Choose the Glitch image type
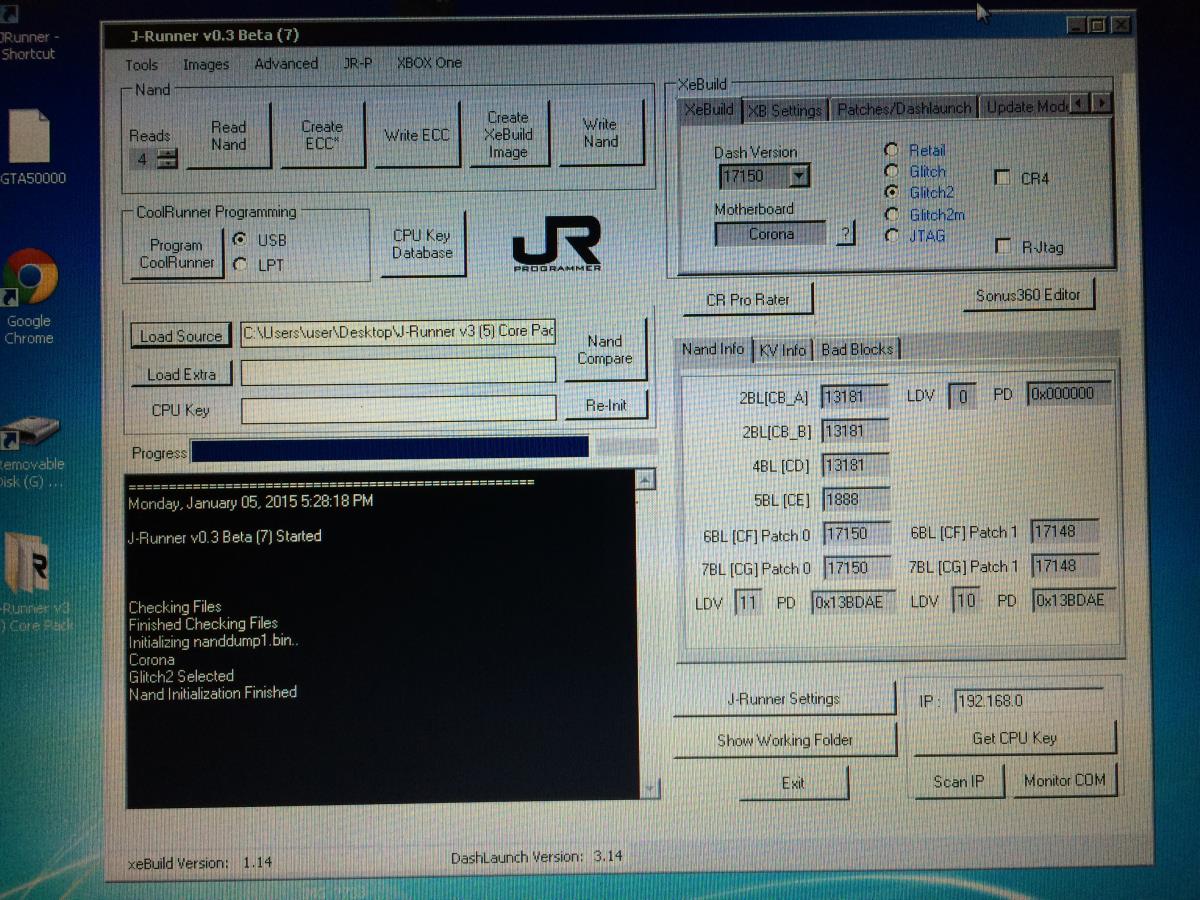The width and height of the screenshot is (1200, 900). (891, 171)
